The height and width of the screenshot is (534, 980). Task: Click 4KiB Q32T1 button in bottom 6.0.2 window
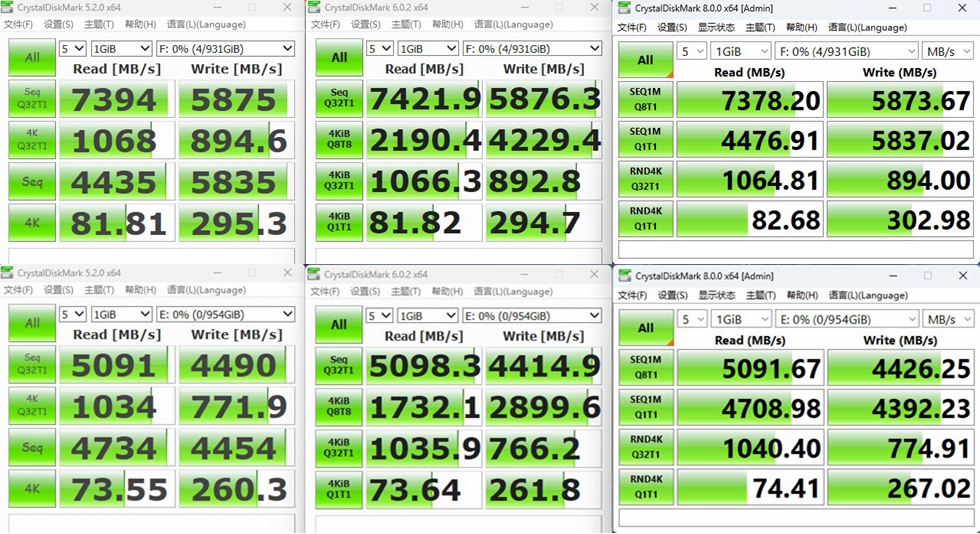339,448
